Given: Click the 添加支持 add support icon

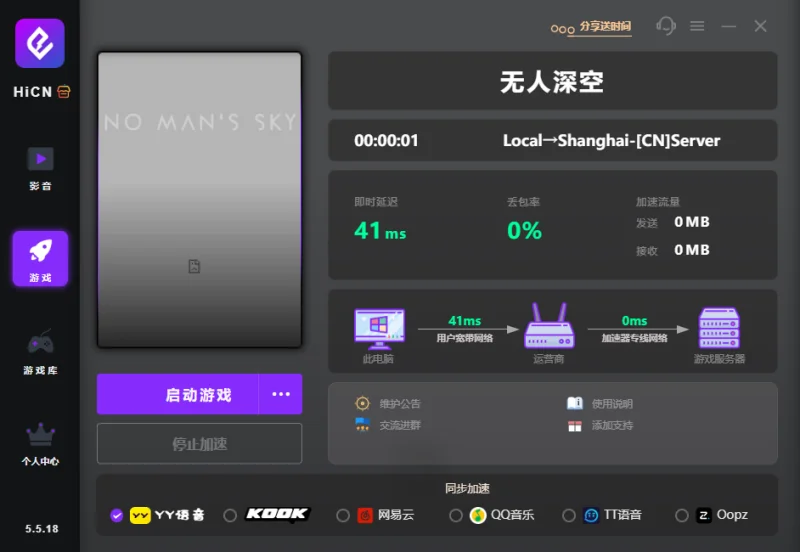Looking at the screenshot, I should [574, 425].
